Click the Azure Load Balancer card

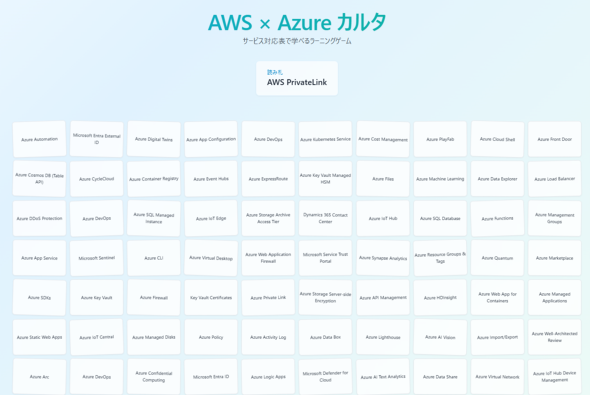coord(554,179)
